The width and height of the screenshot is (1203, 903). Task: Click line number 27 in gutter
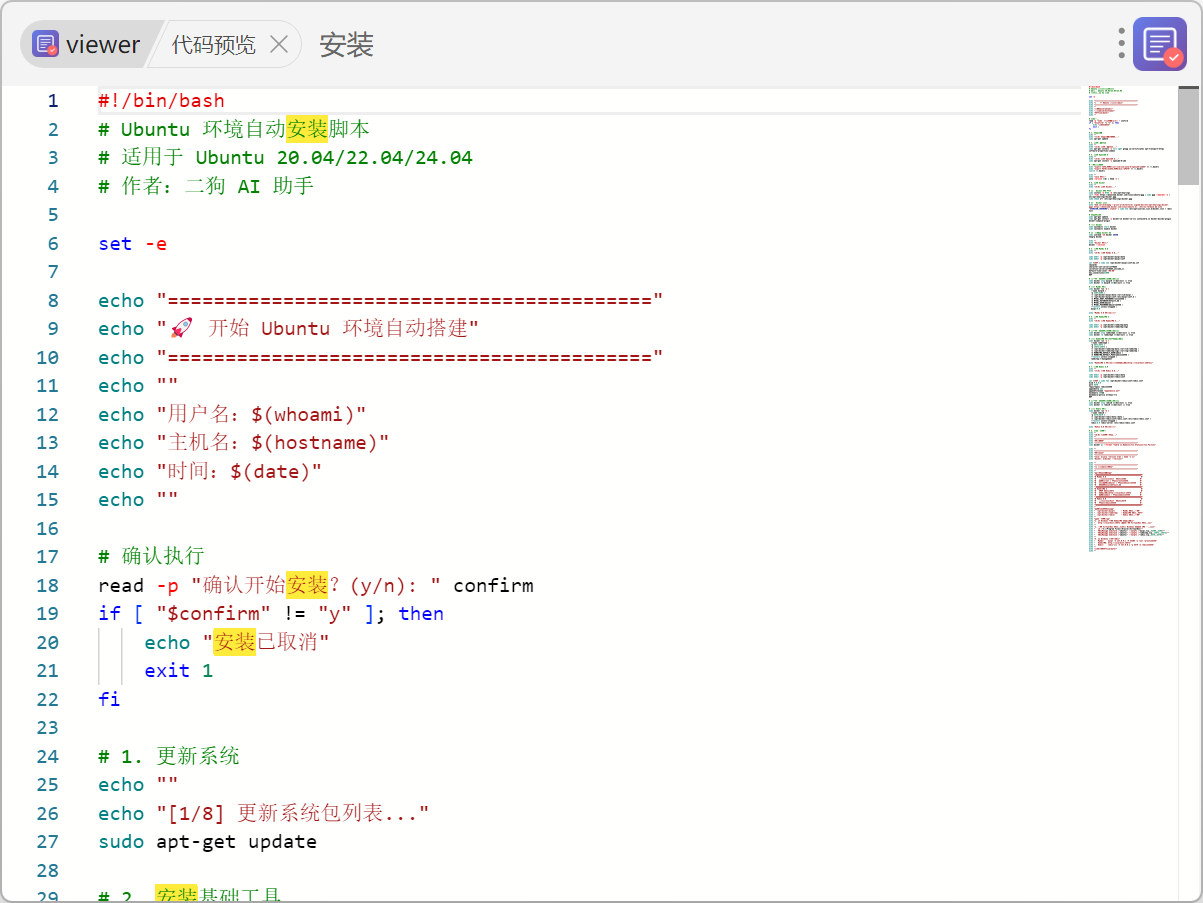(47, 842)
